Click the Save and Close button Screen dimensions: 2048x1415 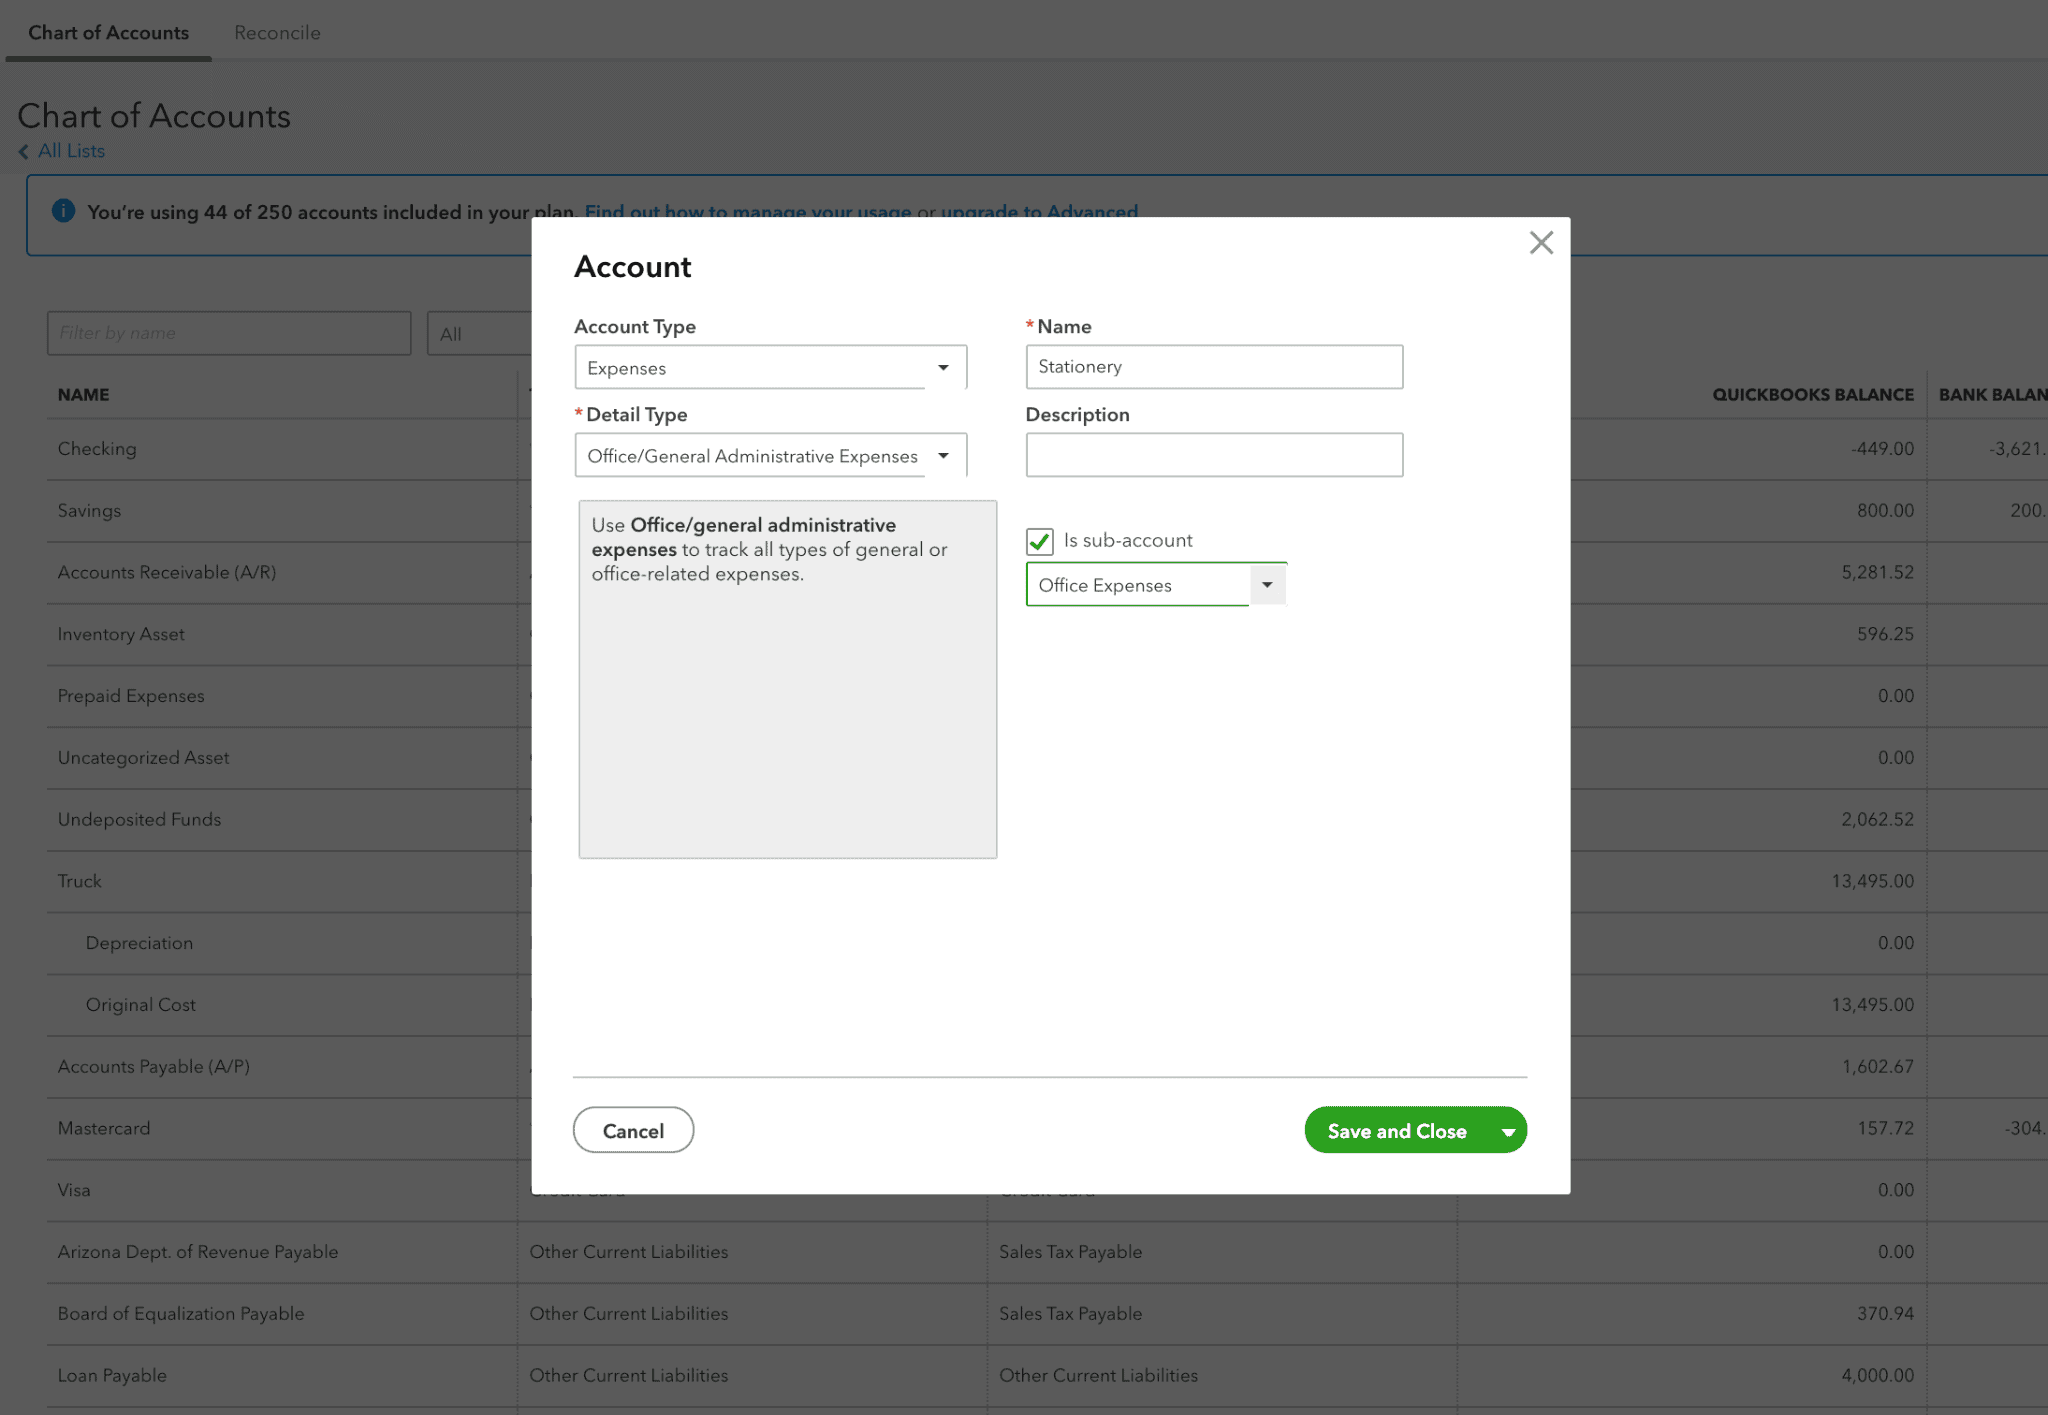tap(1397, 1131)
